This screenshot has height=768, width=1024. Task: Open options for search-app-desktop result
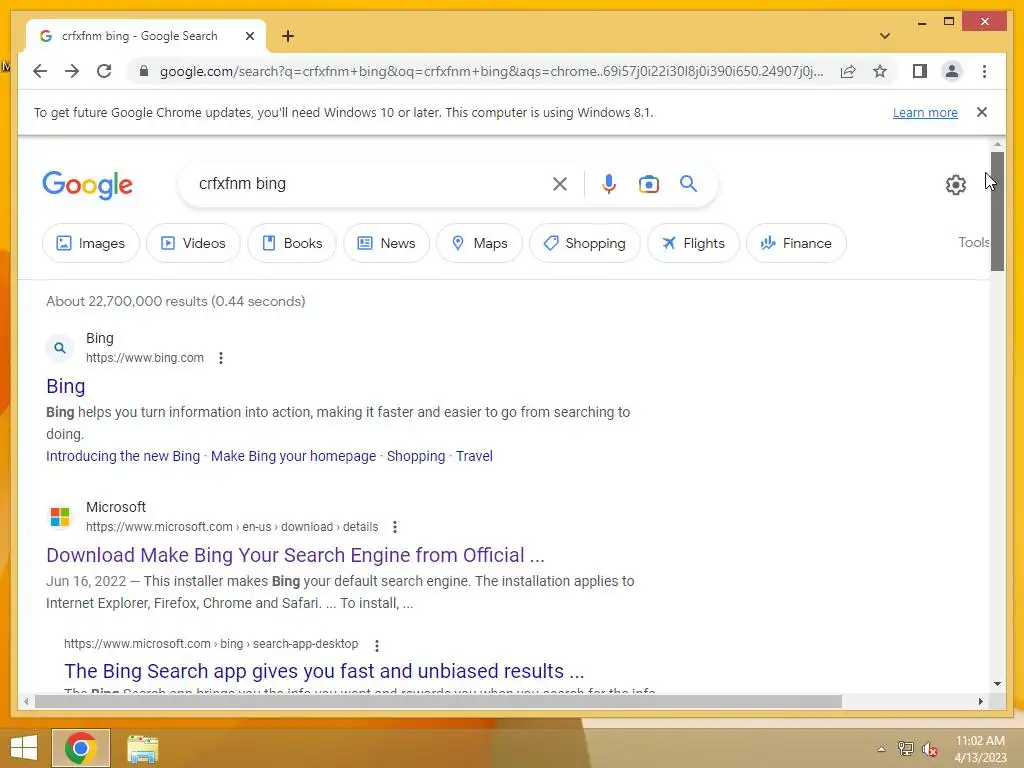point(377,645)
